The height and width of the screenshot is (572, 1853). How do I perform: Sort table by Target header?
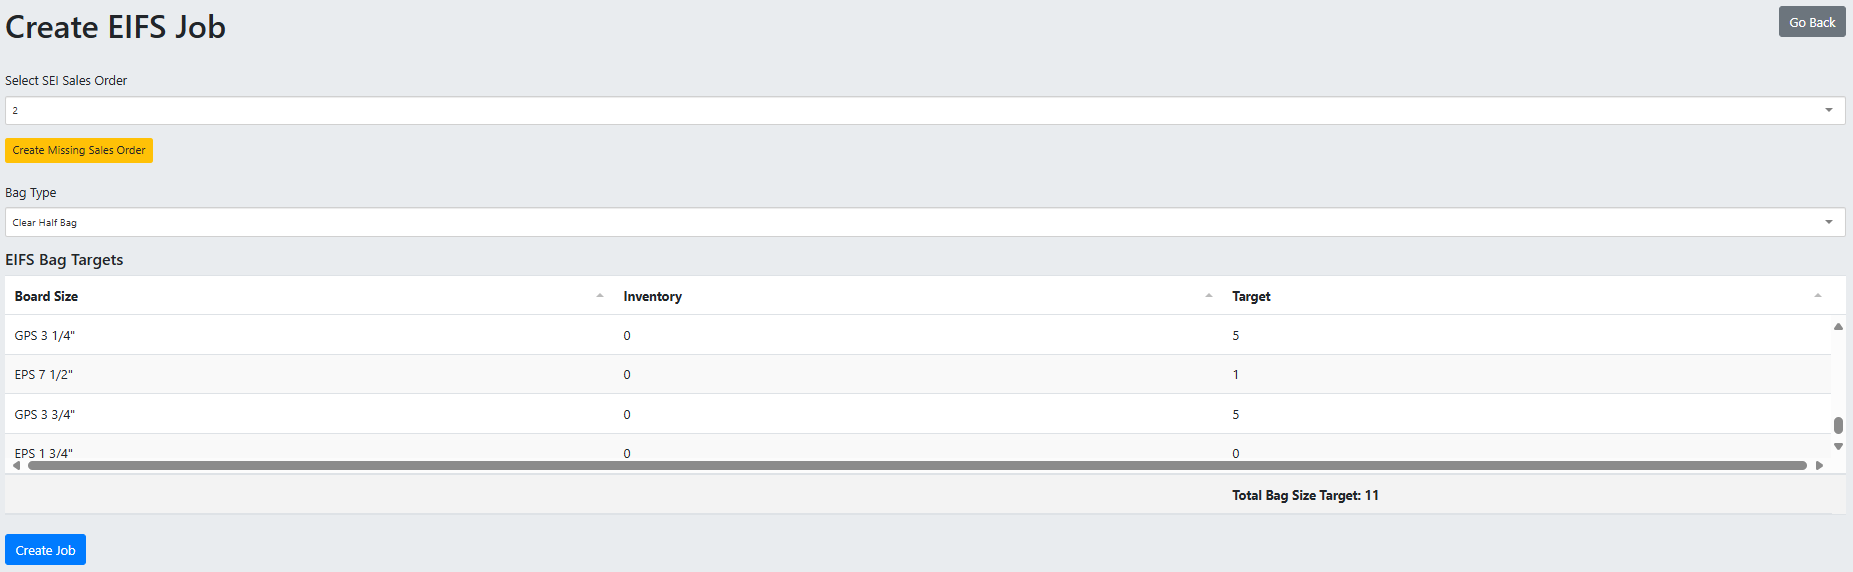click(x=1251, y=296)
